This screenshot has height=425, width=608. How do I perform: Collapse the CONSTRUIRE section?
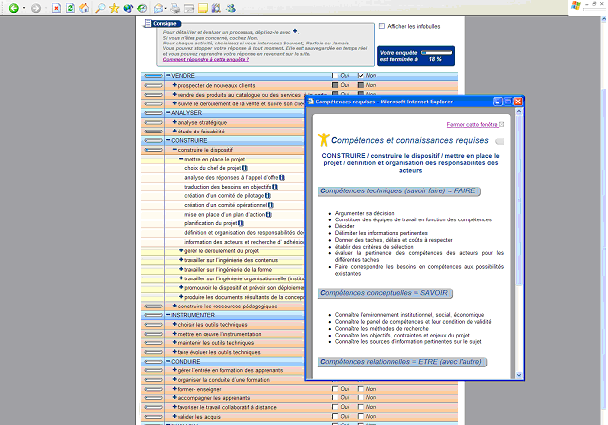(166, 140)
